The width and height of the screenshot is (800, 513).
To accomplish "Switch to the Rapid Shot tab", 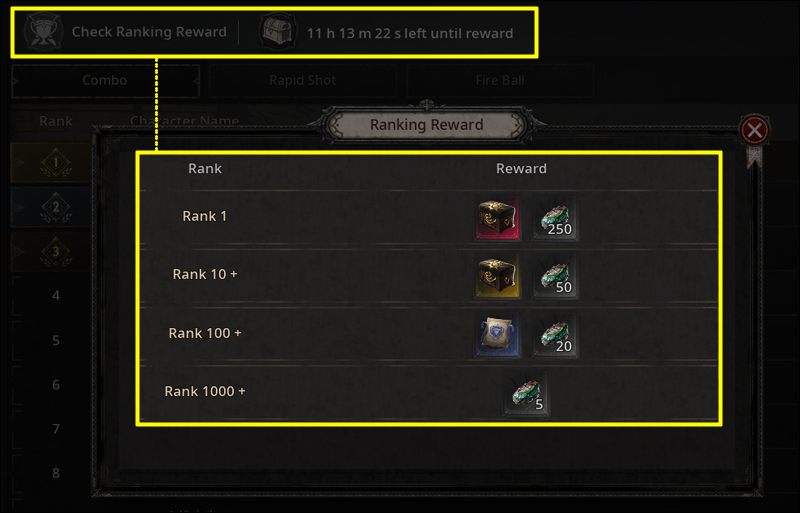I will (303, 80).
